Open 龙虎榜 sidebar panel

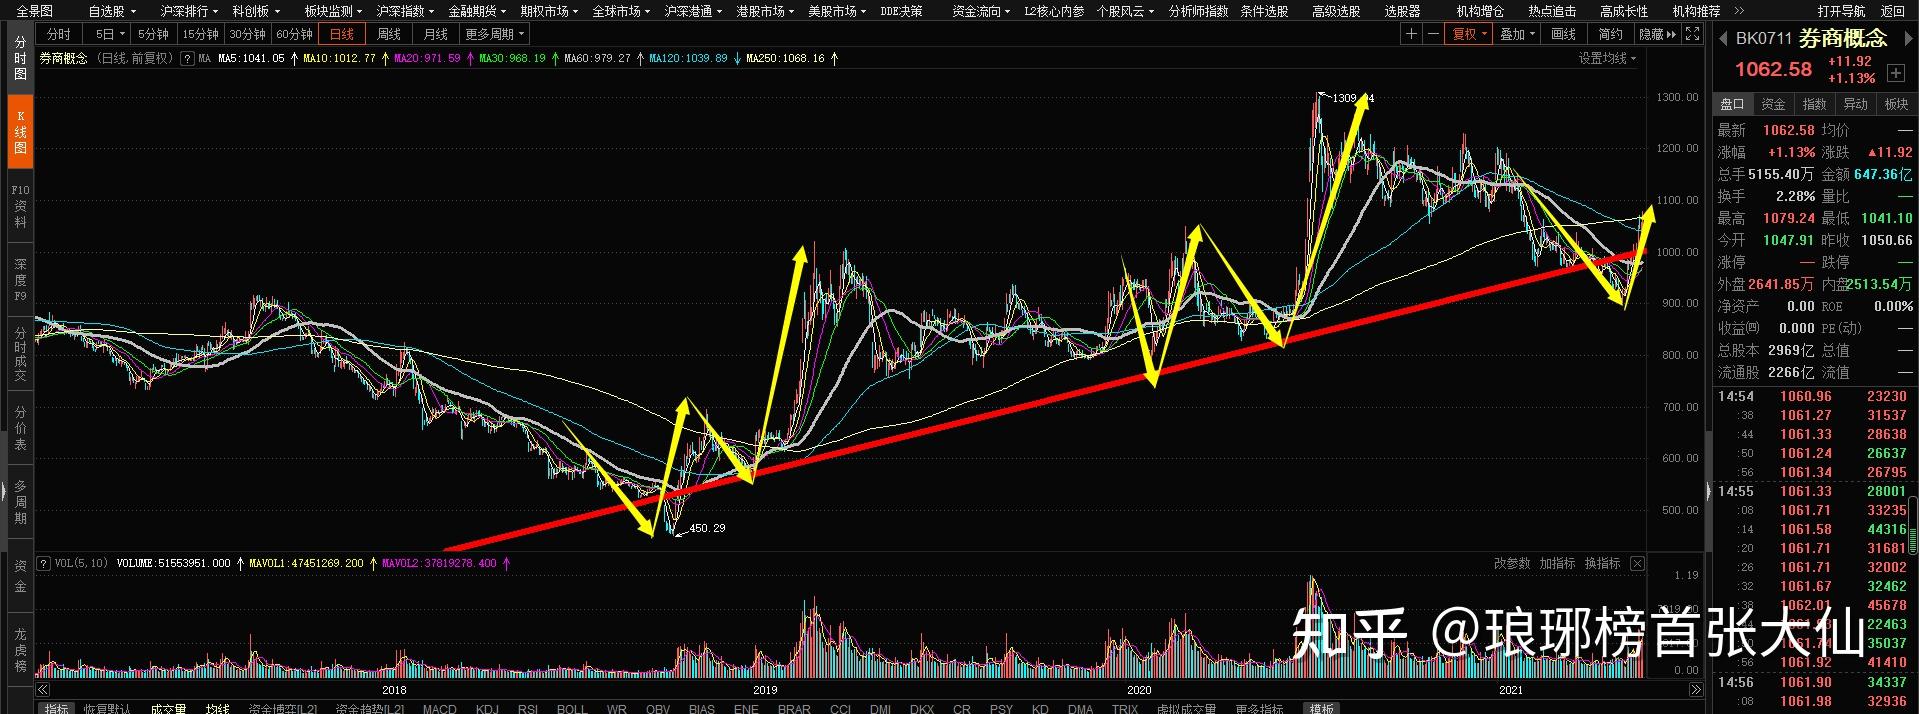click(20, 648)
